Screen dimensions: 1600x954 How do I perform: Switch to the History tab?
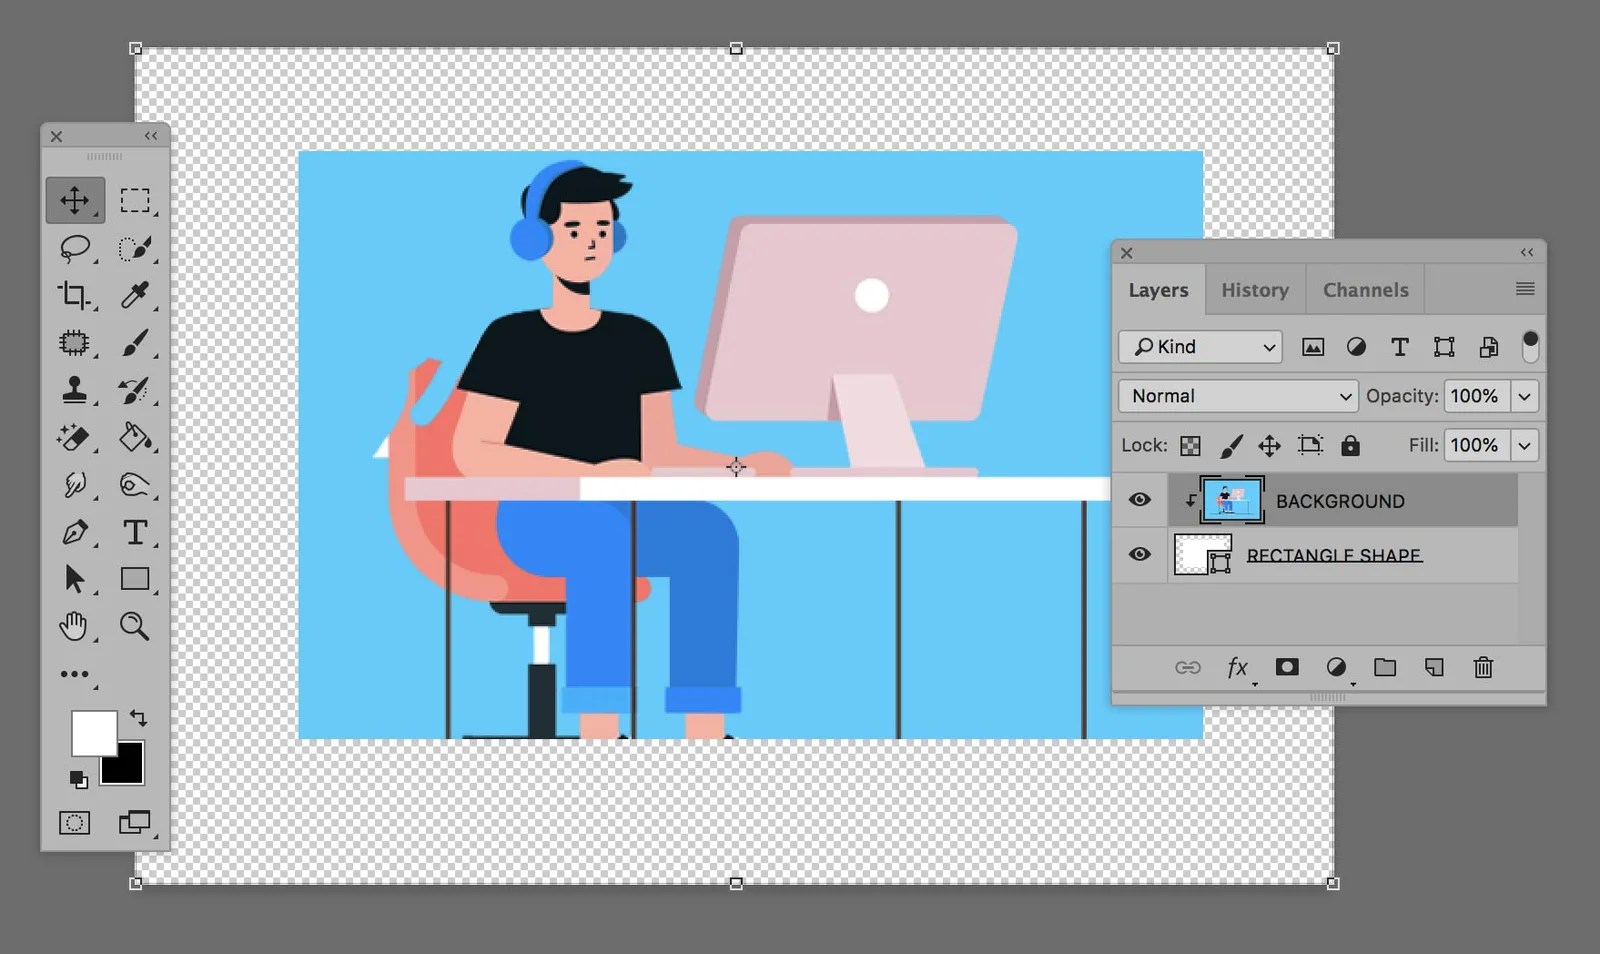tap(1255, 289)
